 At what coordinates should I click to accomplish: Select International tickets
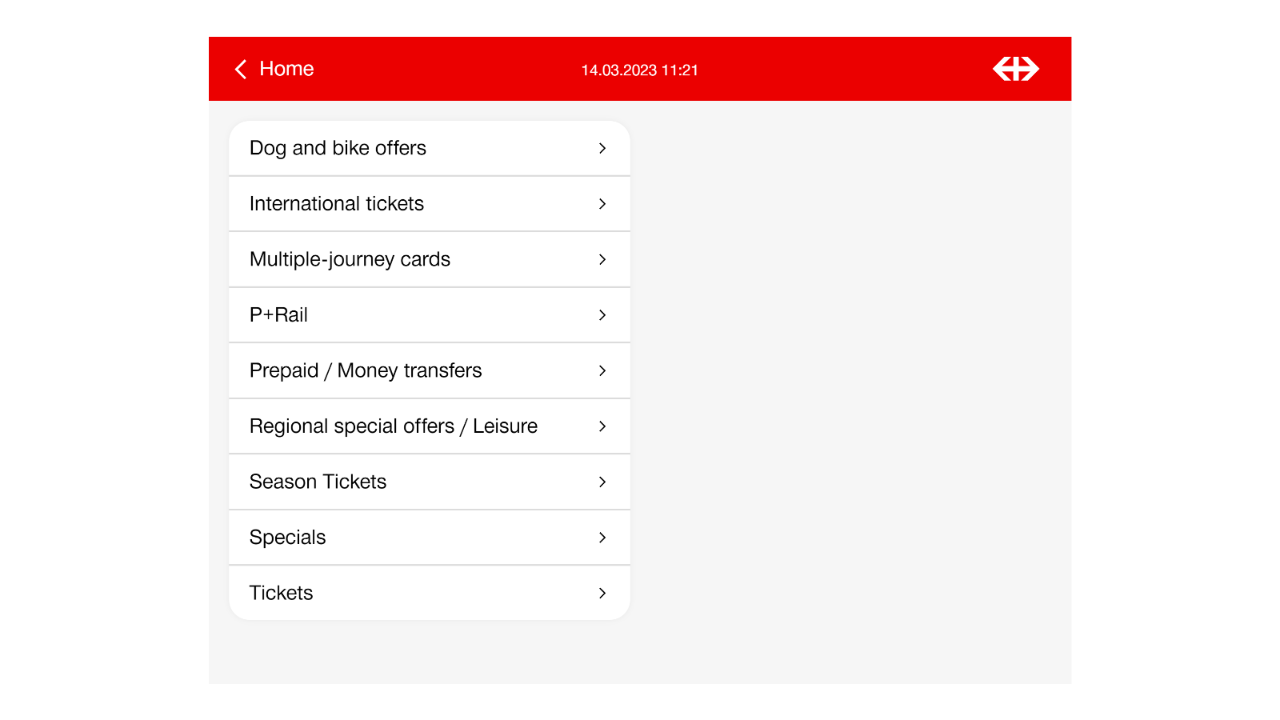[x=337, y=204]
